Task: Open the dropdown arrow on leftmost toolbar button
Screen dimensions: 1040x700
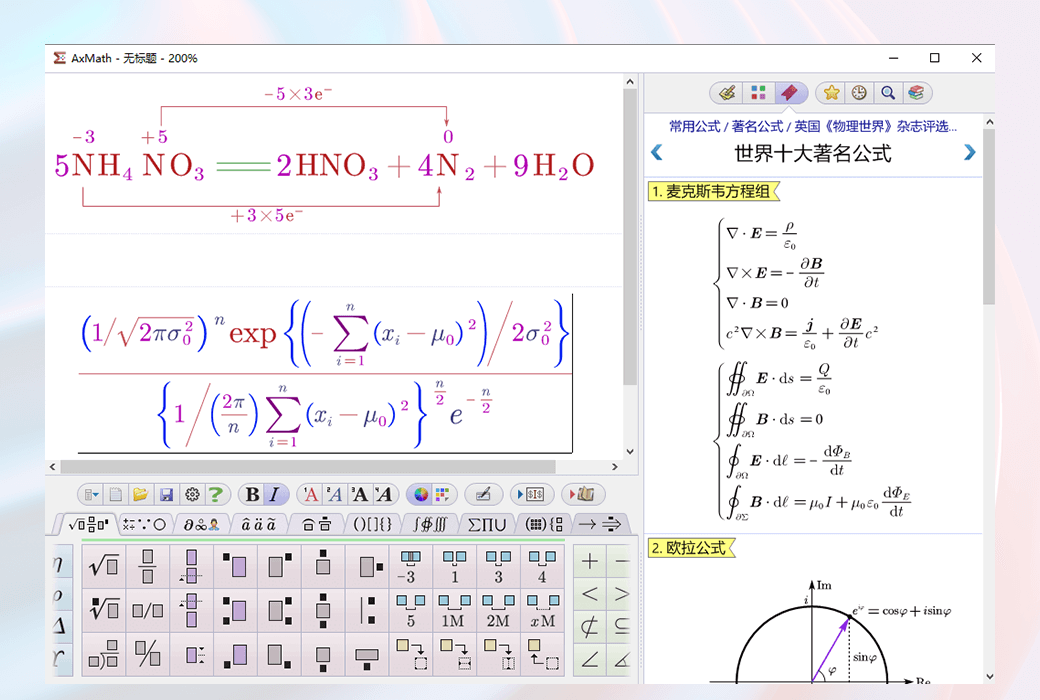Action: 96,494
